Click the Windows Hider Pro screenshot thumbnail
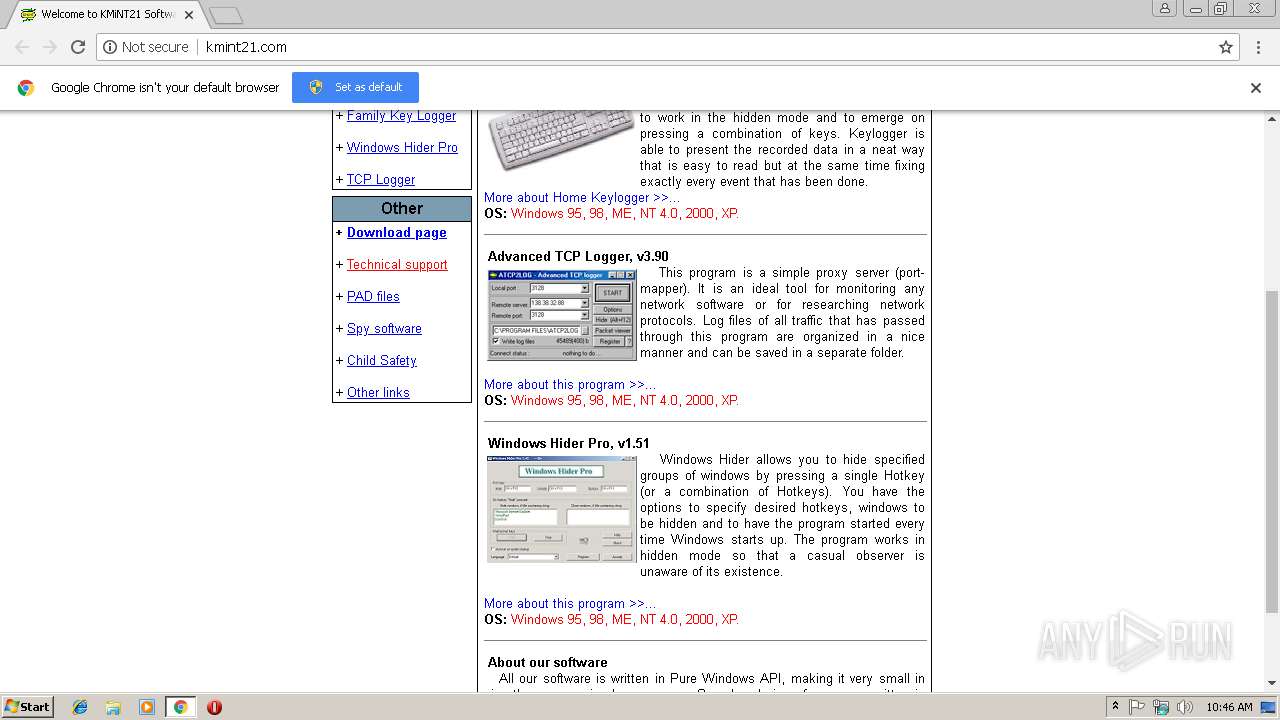 coord(561,510)
